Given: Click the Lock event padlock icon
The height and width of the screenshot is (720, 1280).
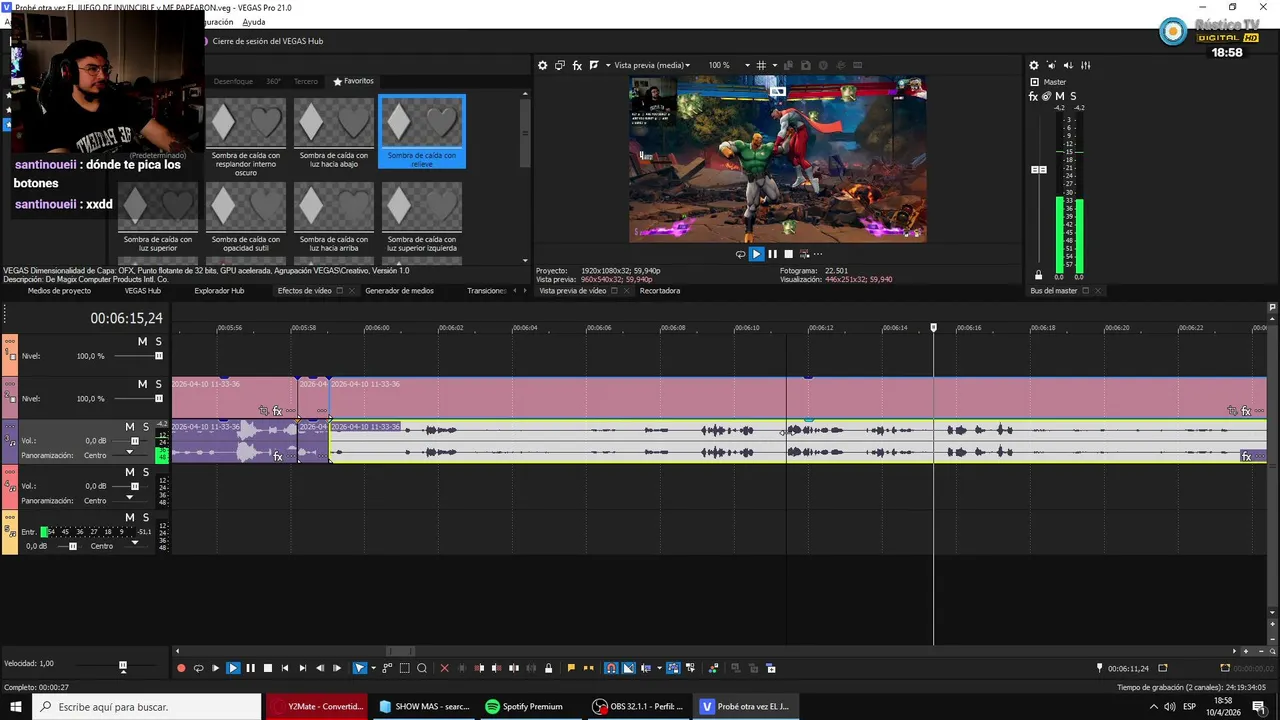Looking at the screenshot, I should tap(548, 668).
